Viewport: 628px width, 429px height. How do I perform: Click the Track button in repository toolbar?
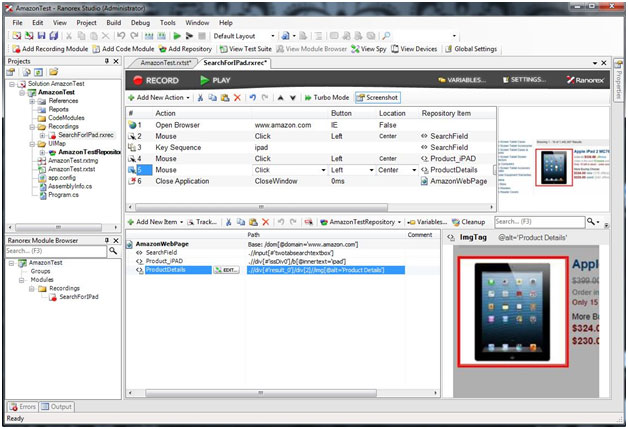click(202, 222)
